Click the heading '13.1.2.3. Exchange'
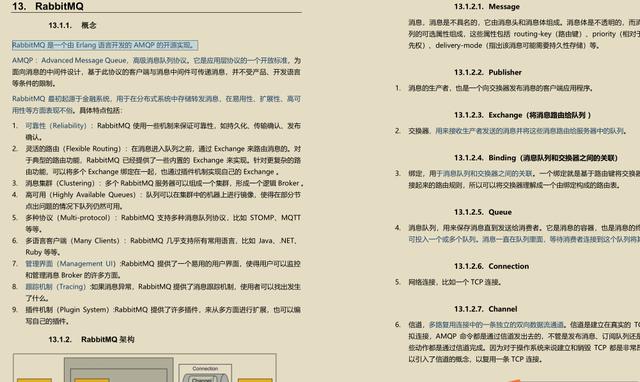Viewport: 640px width, 382px height. pyautogui.click(x=522, y=115)
